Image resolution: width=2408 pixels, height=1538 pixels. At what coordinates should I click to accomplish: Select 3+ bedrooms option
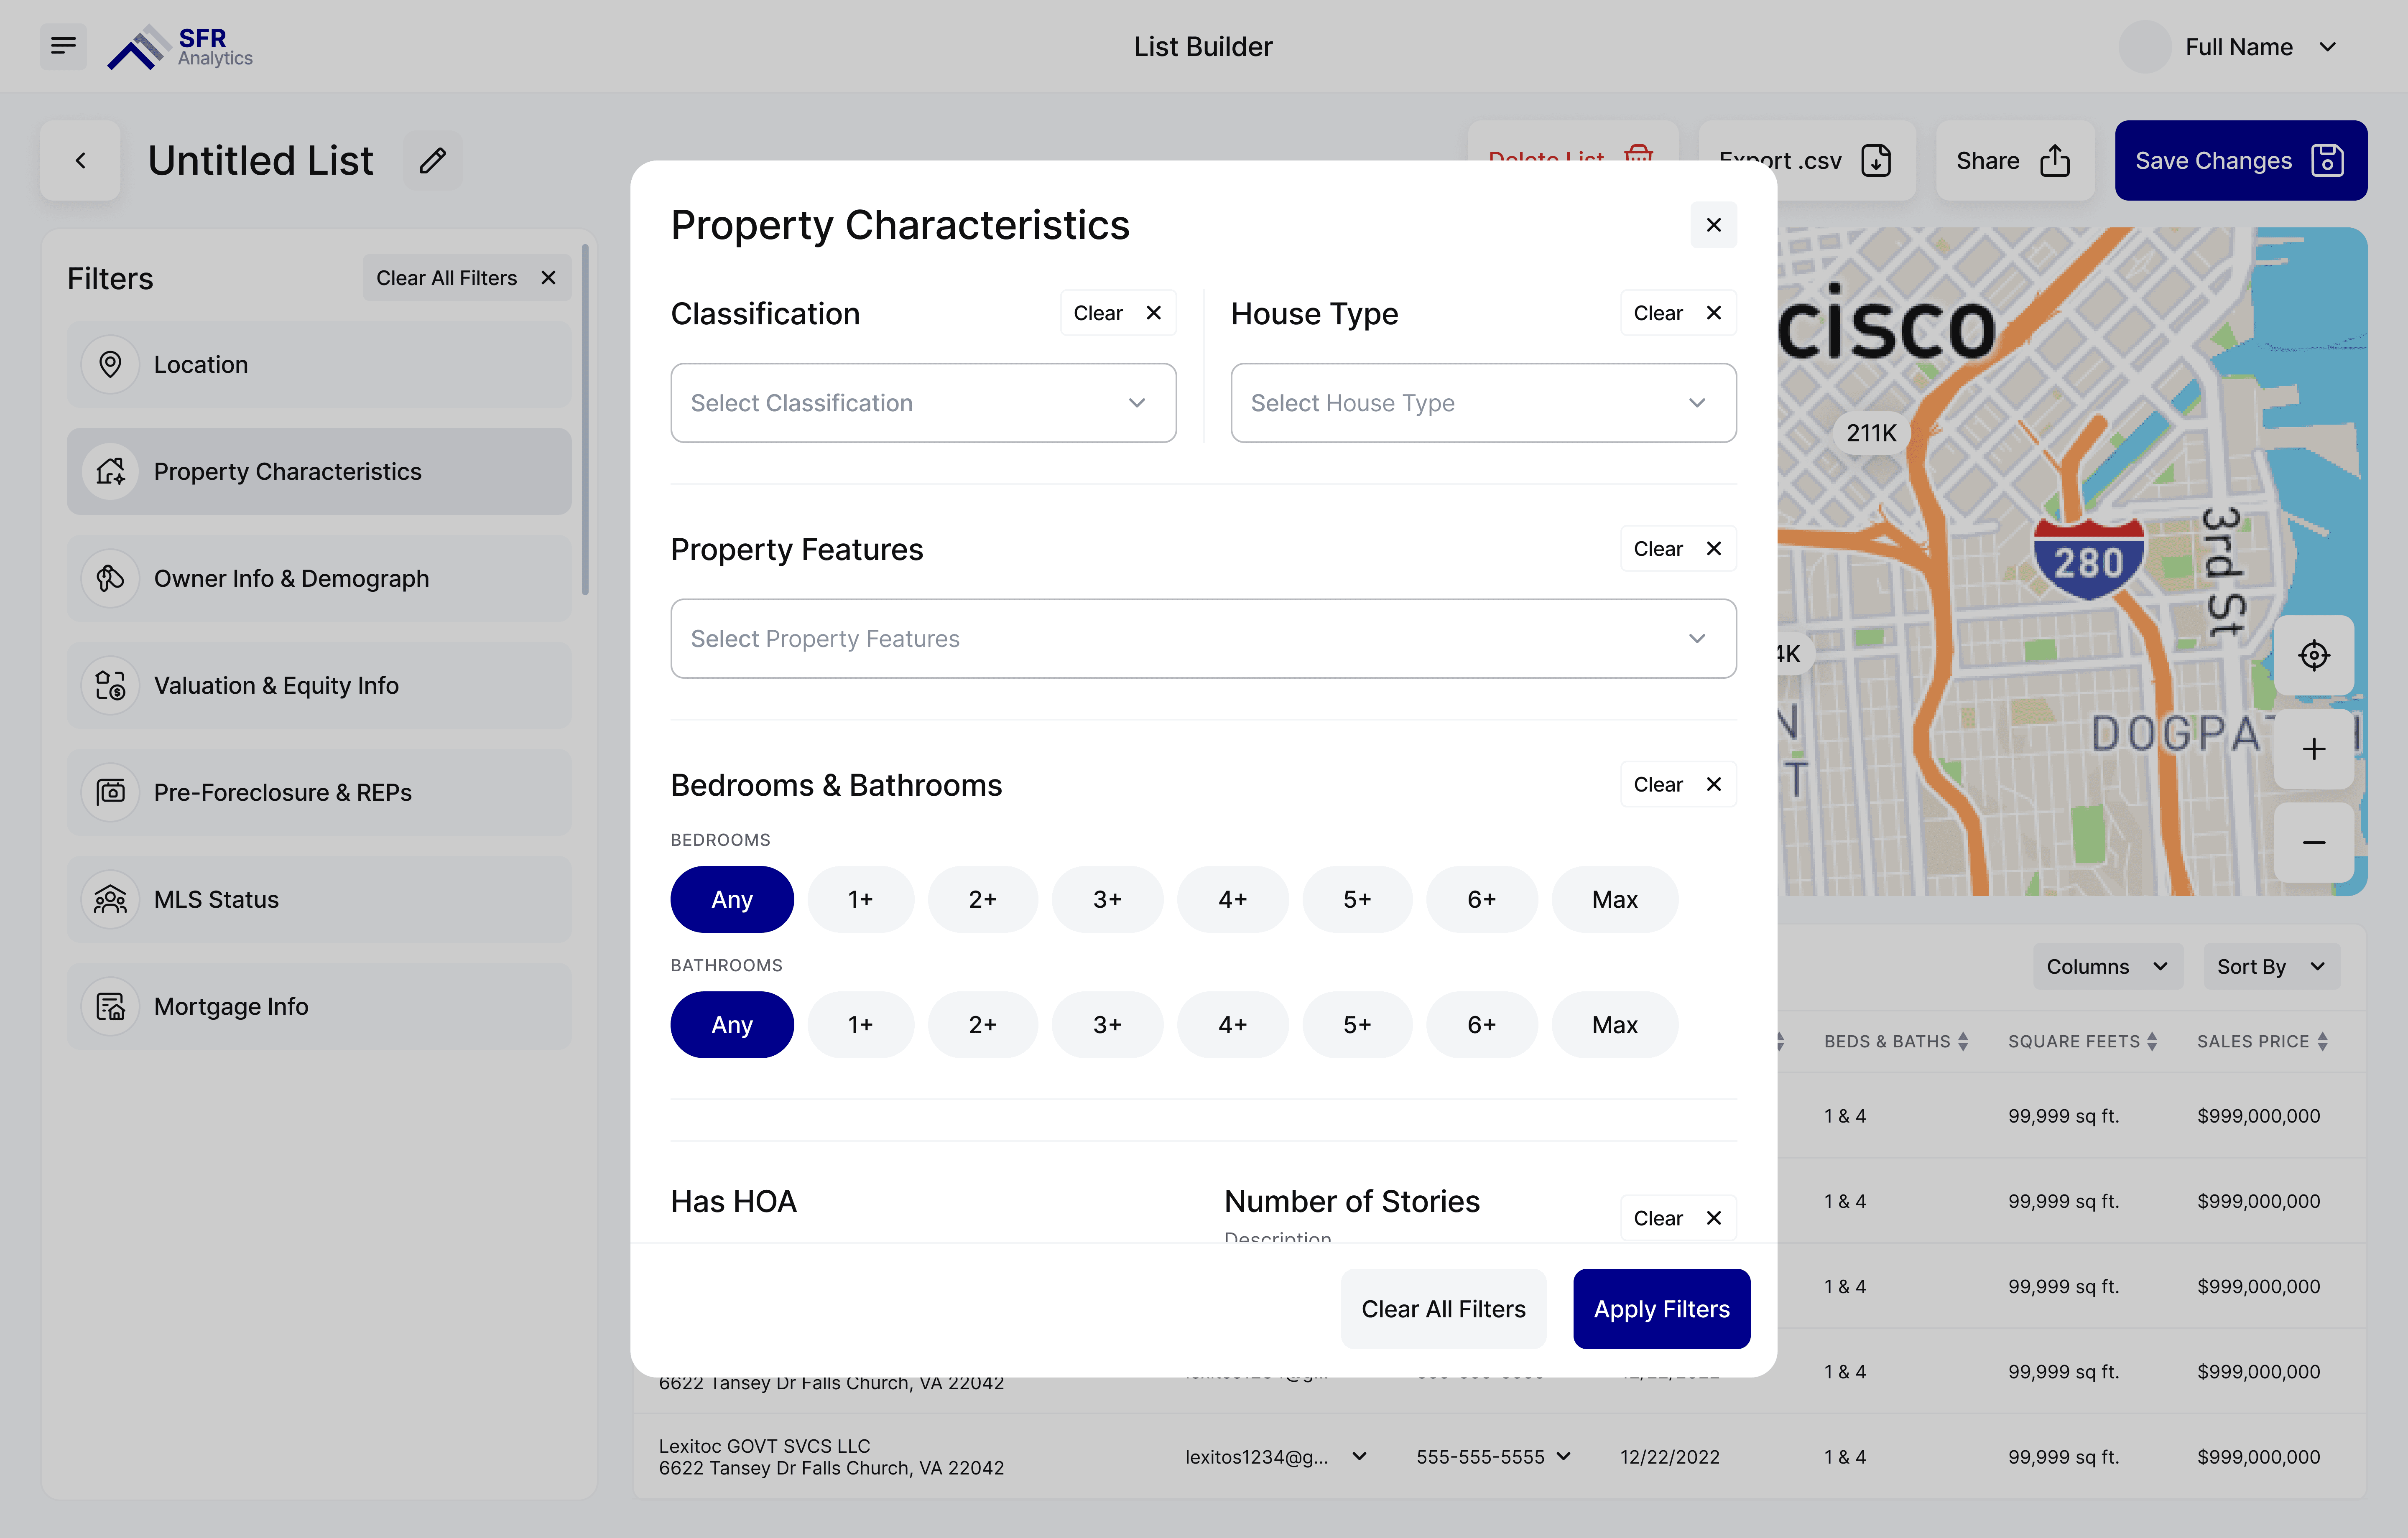tap(1106, 899)
